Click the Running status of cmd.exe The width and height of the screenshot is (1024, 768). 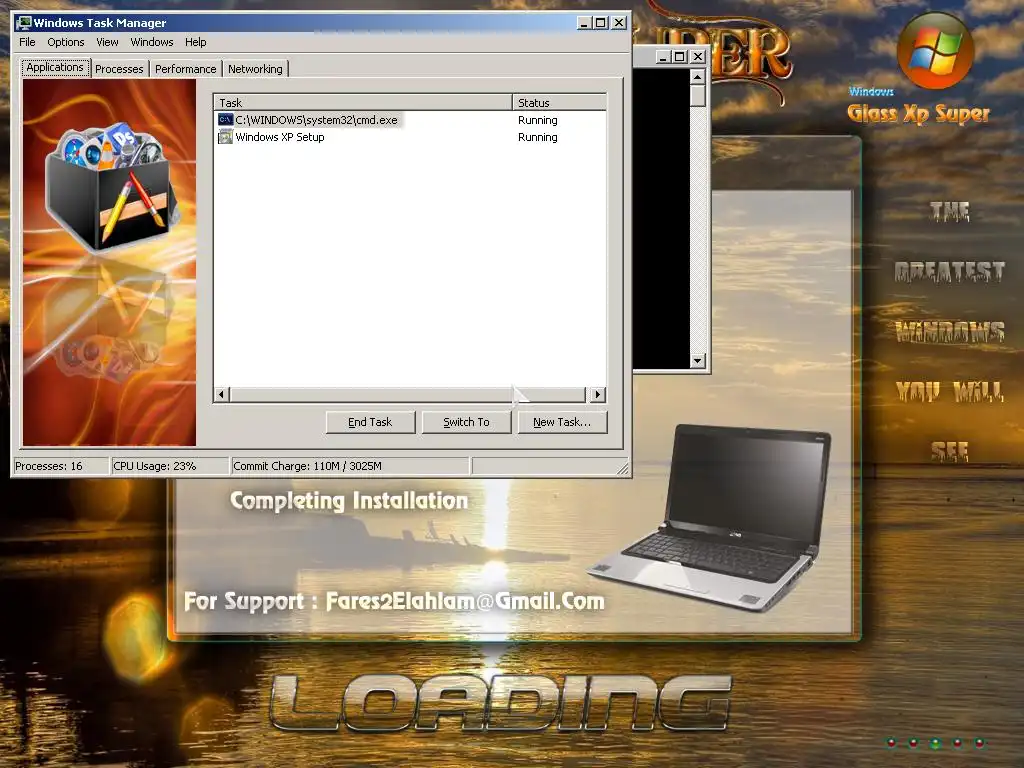pyautogui.click(x=537, y=120)
